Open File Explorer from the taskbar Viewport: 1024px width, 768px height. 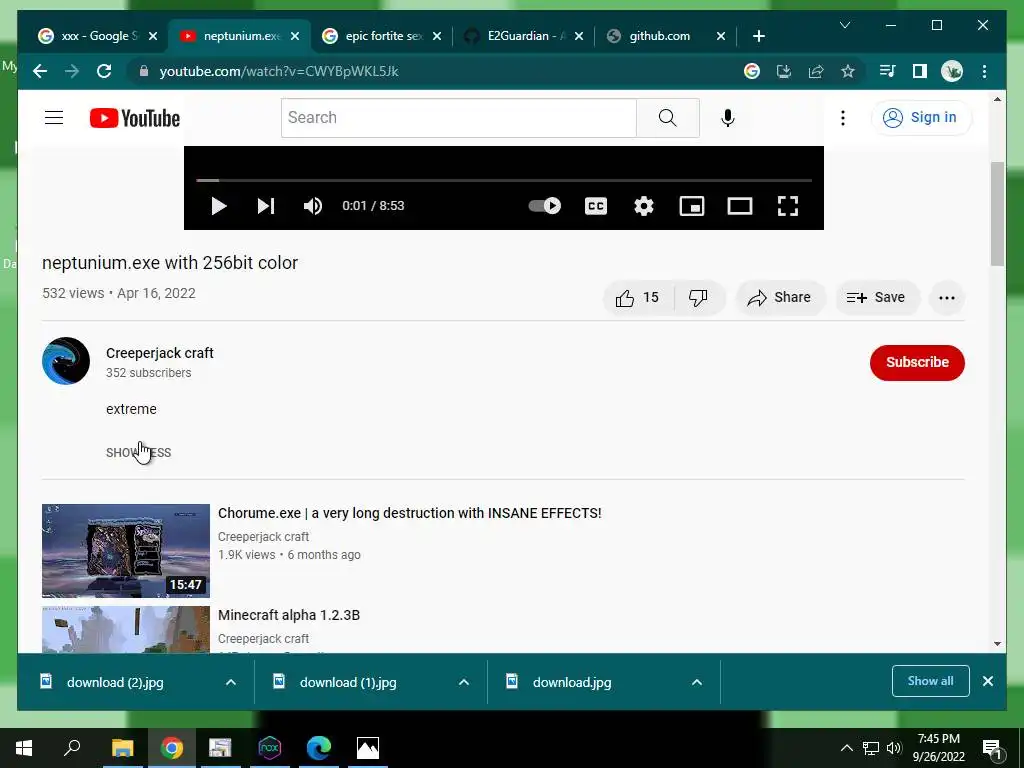(x=122, y=748)
